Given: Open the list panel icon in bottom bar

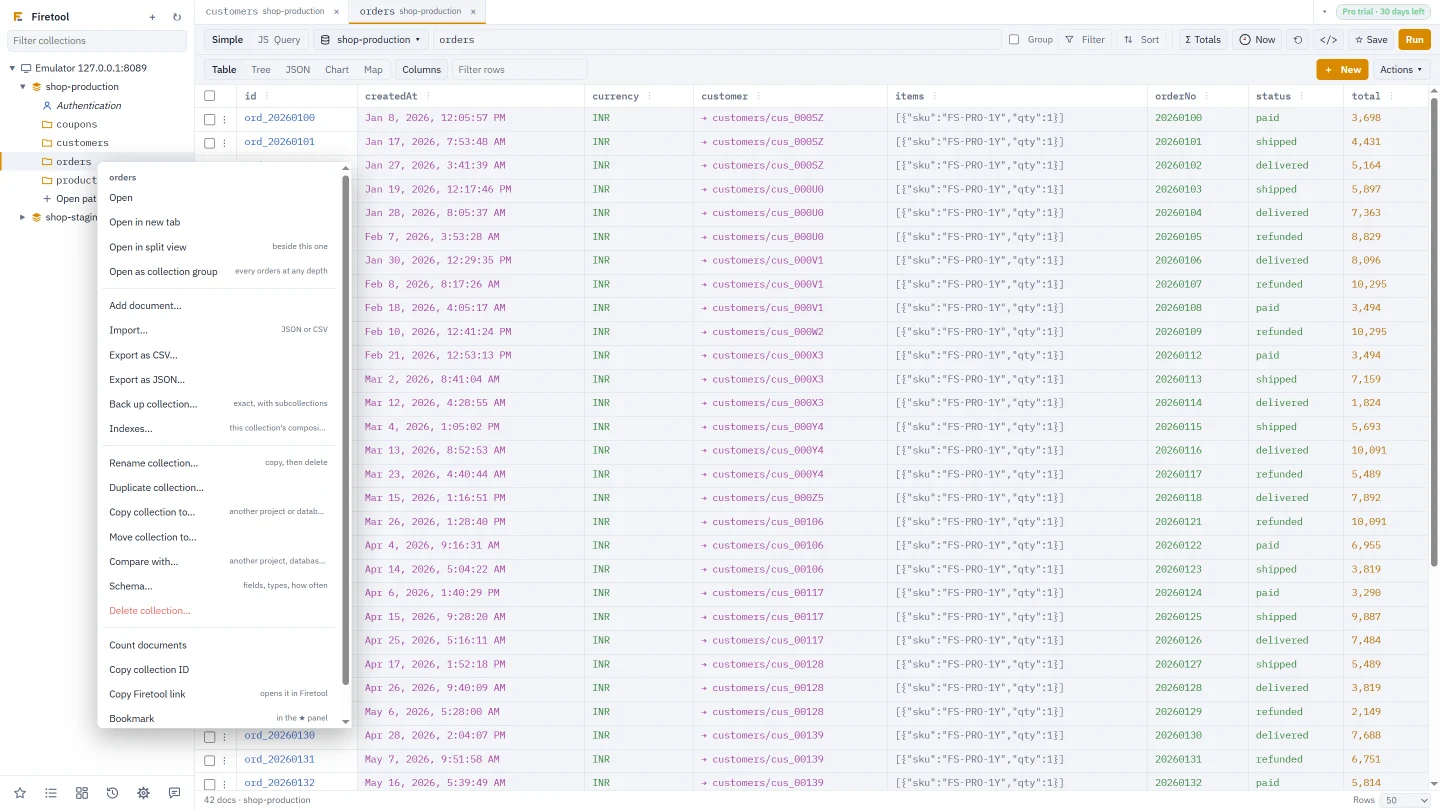Looking at the screenshot, I should (51, 793).
